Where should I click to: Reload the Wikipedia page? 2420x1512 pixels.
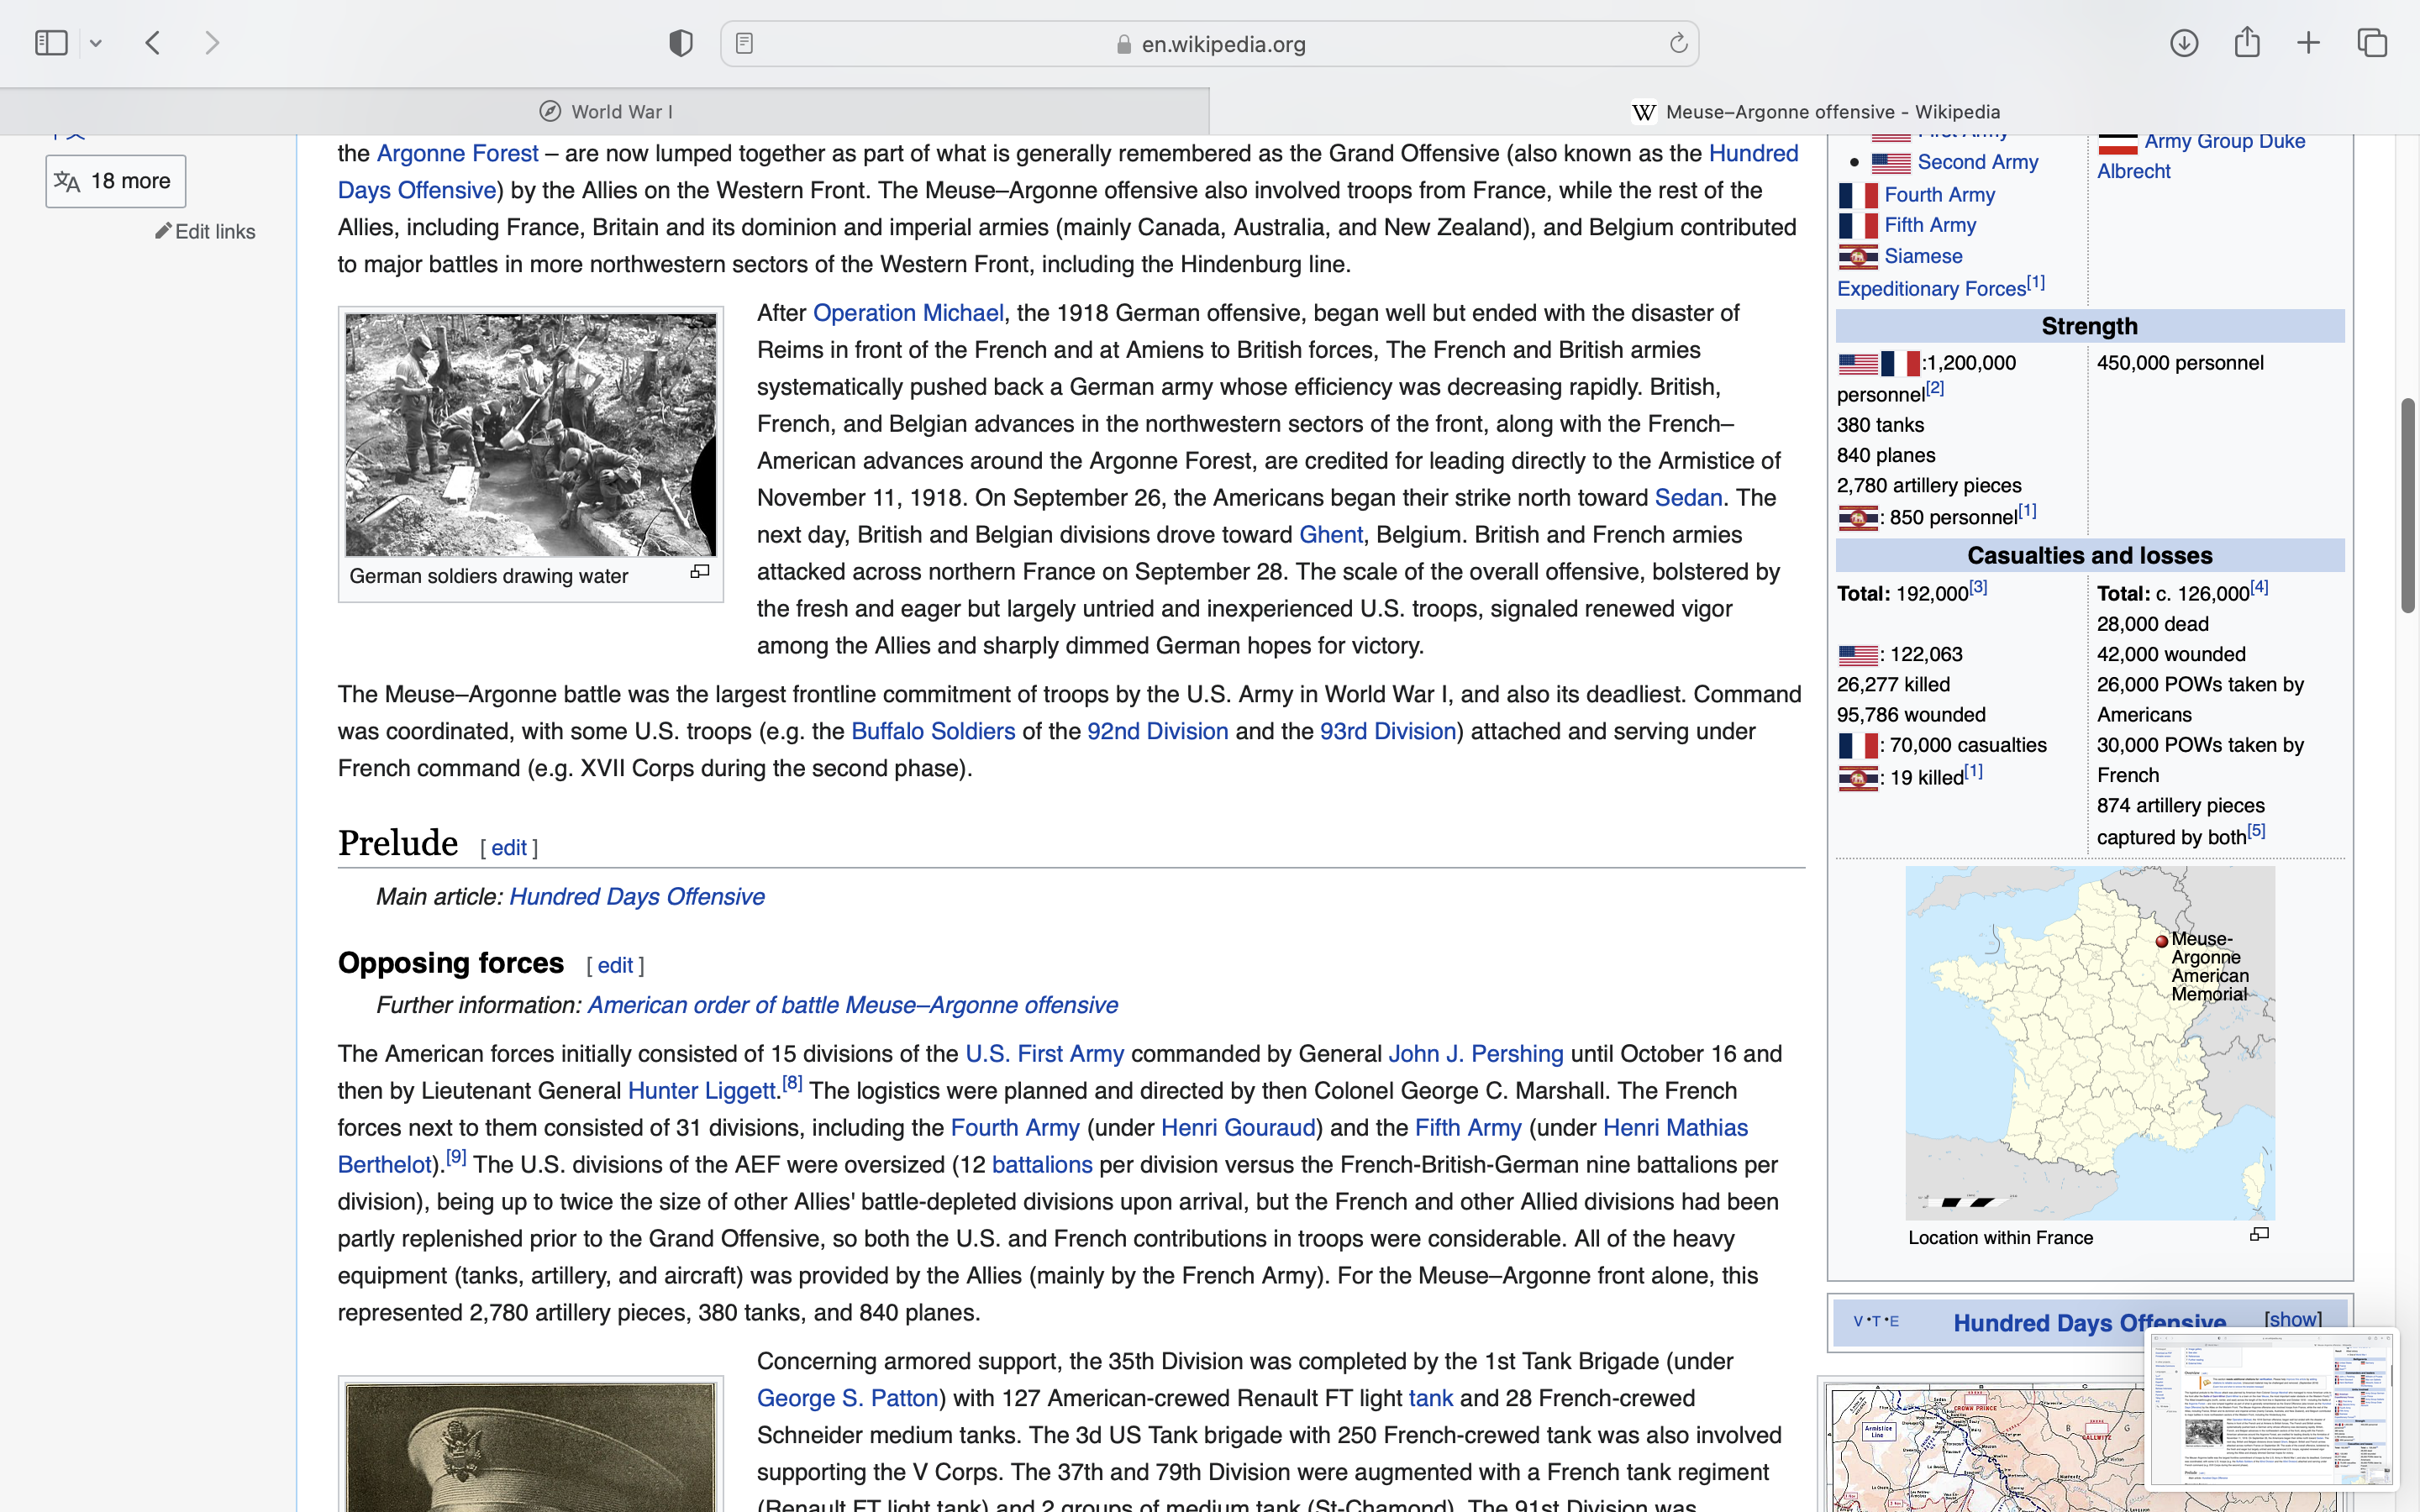pyautogui.click(x=1678, y=43)
